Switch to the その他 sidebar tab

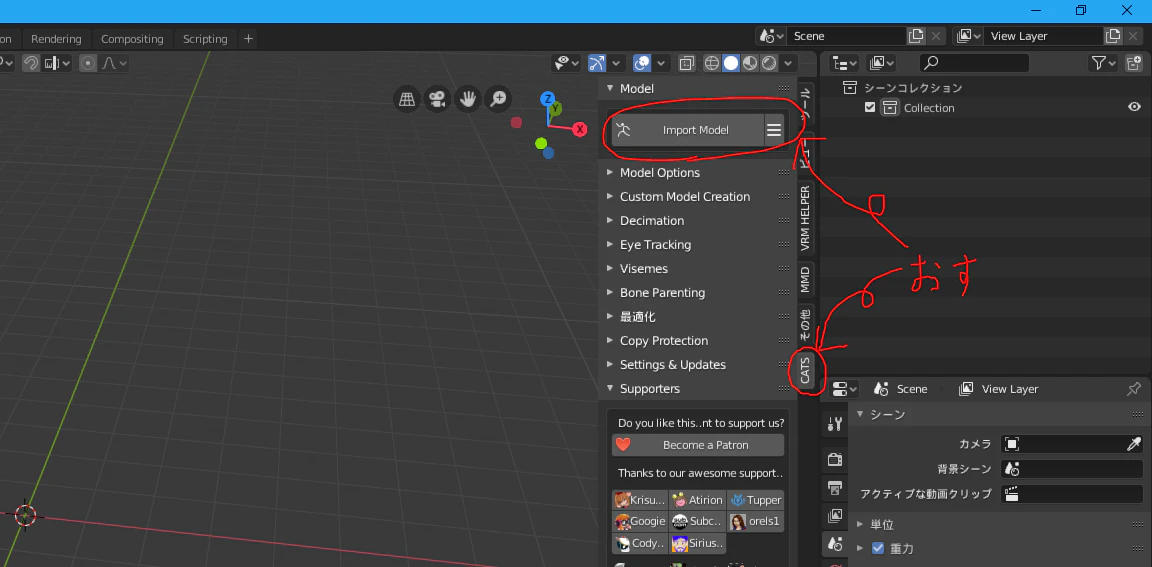coord(806,323)
